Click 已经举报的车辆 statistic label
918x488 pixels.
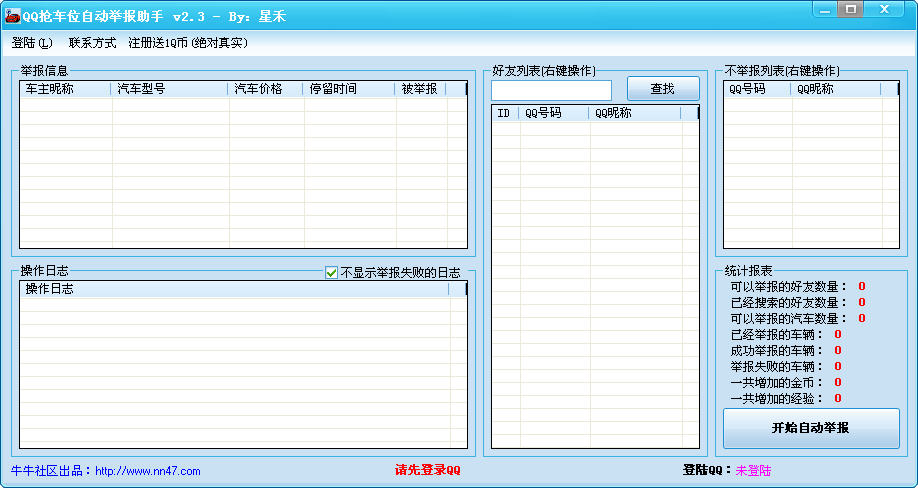coord(777,335)
